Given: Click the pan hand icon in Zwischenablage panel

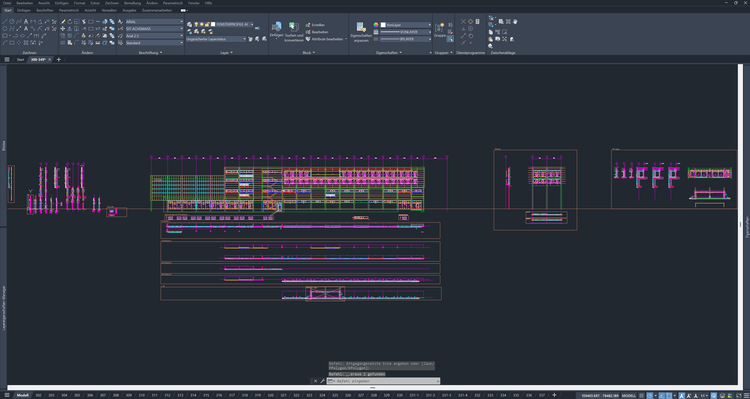Looking at the screenshot, I should point(515,22).
